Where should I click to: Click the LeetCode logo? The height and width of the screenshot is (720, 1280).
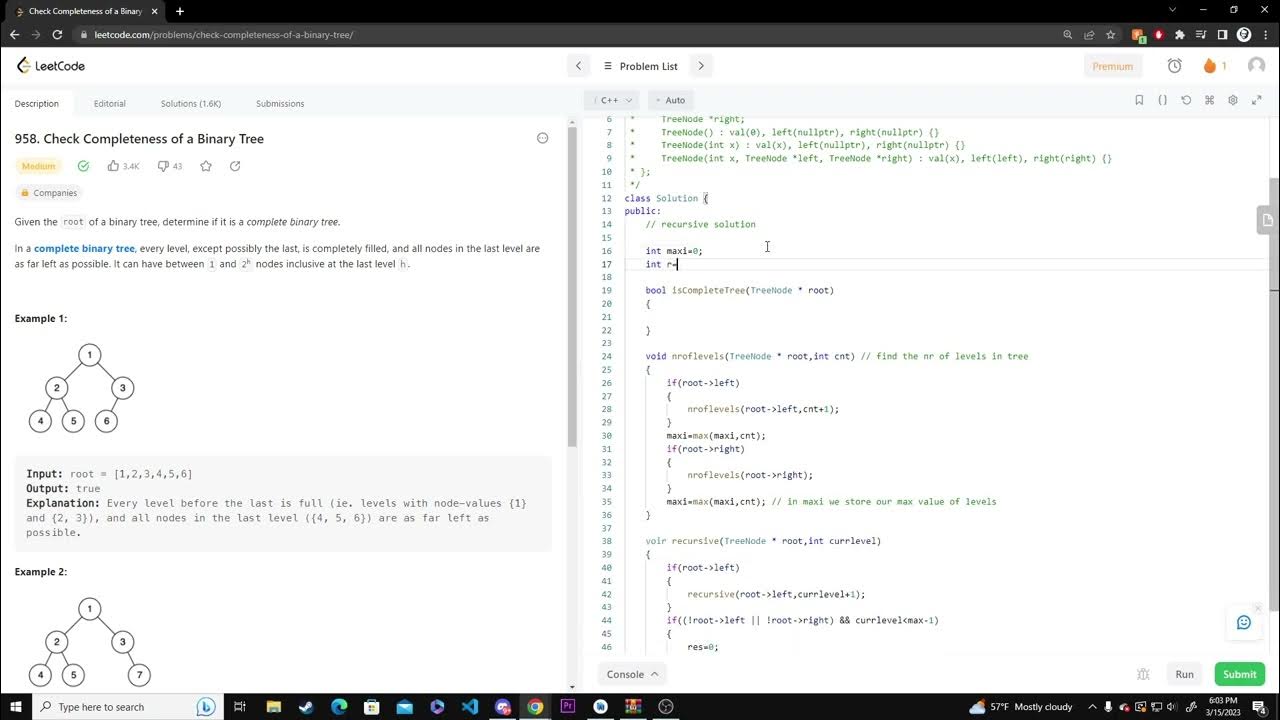point(50,66)
